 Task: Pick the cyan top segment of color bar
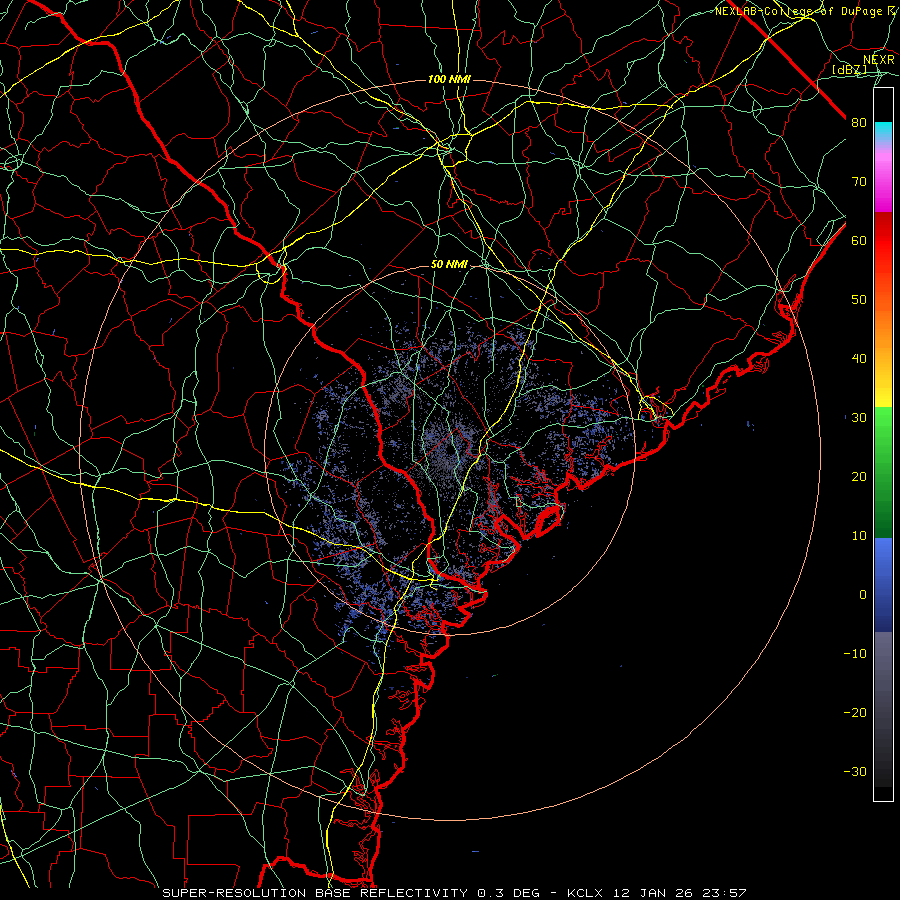(x=883, y=131)
